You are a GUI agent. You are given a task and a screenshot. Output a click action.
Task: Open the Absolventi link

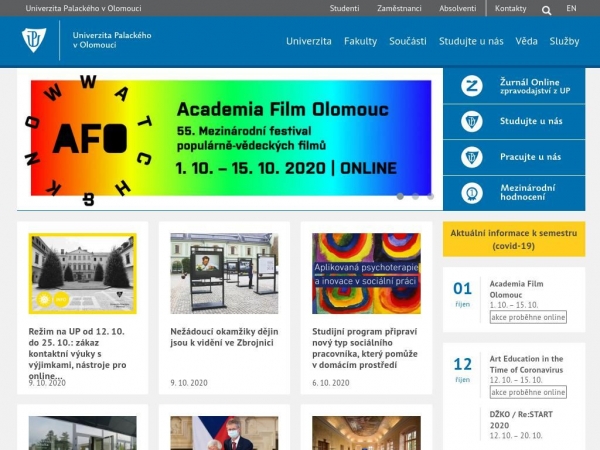[458, 8]
